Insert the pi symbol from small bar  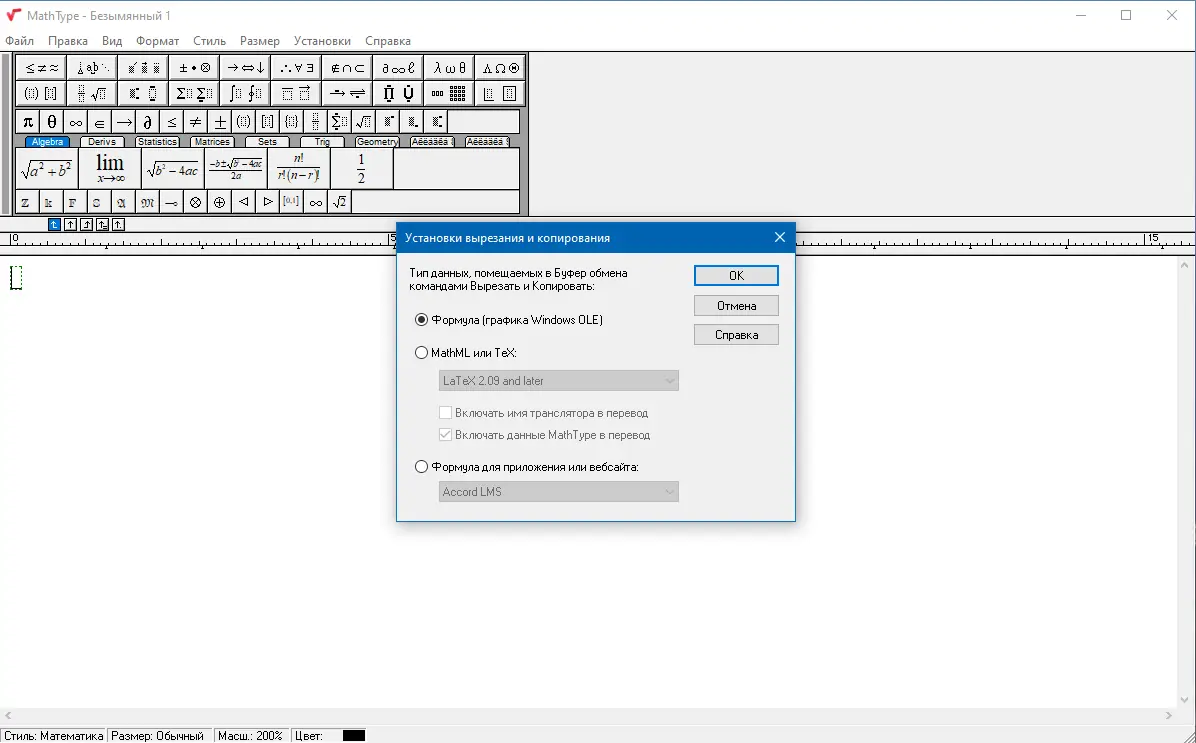28,121
